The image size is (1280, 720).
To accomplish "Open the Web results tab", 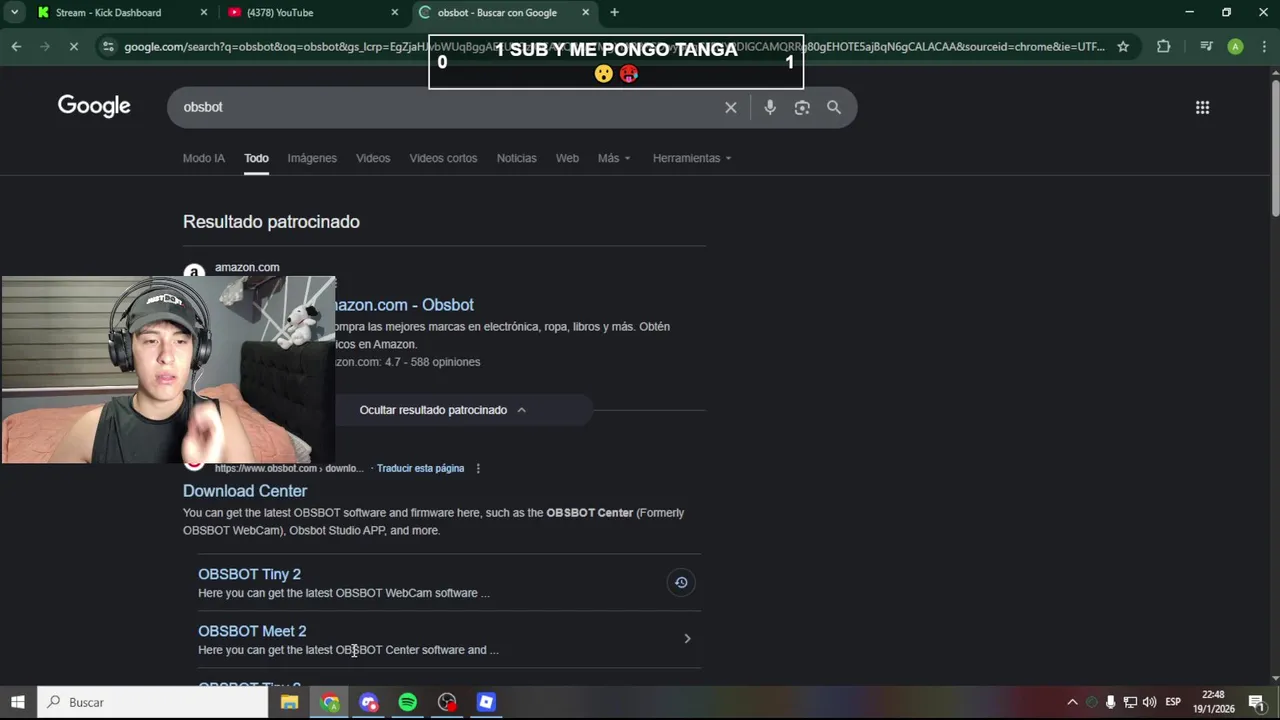I will coord(567,158).
